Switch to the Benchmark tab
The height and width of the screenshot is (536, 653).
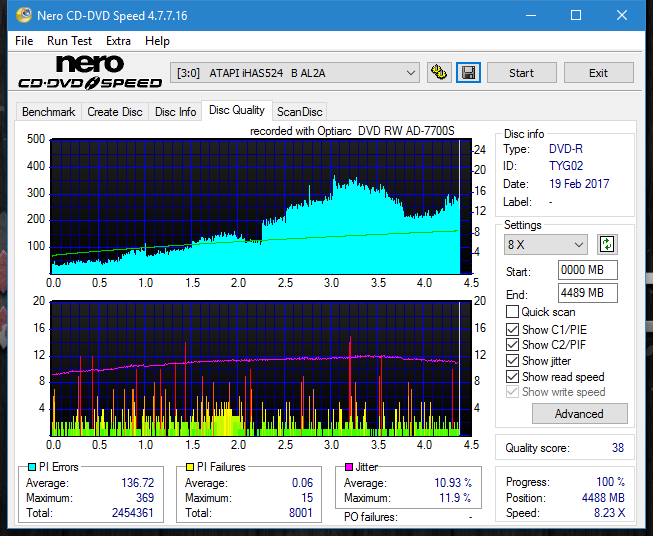49,112
